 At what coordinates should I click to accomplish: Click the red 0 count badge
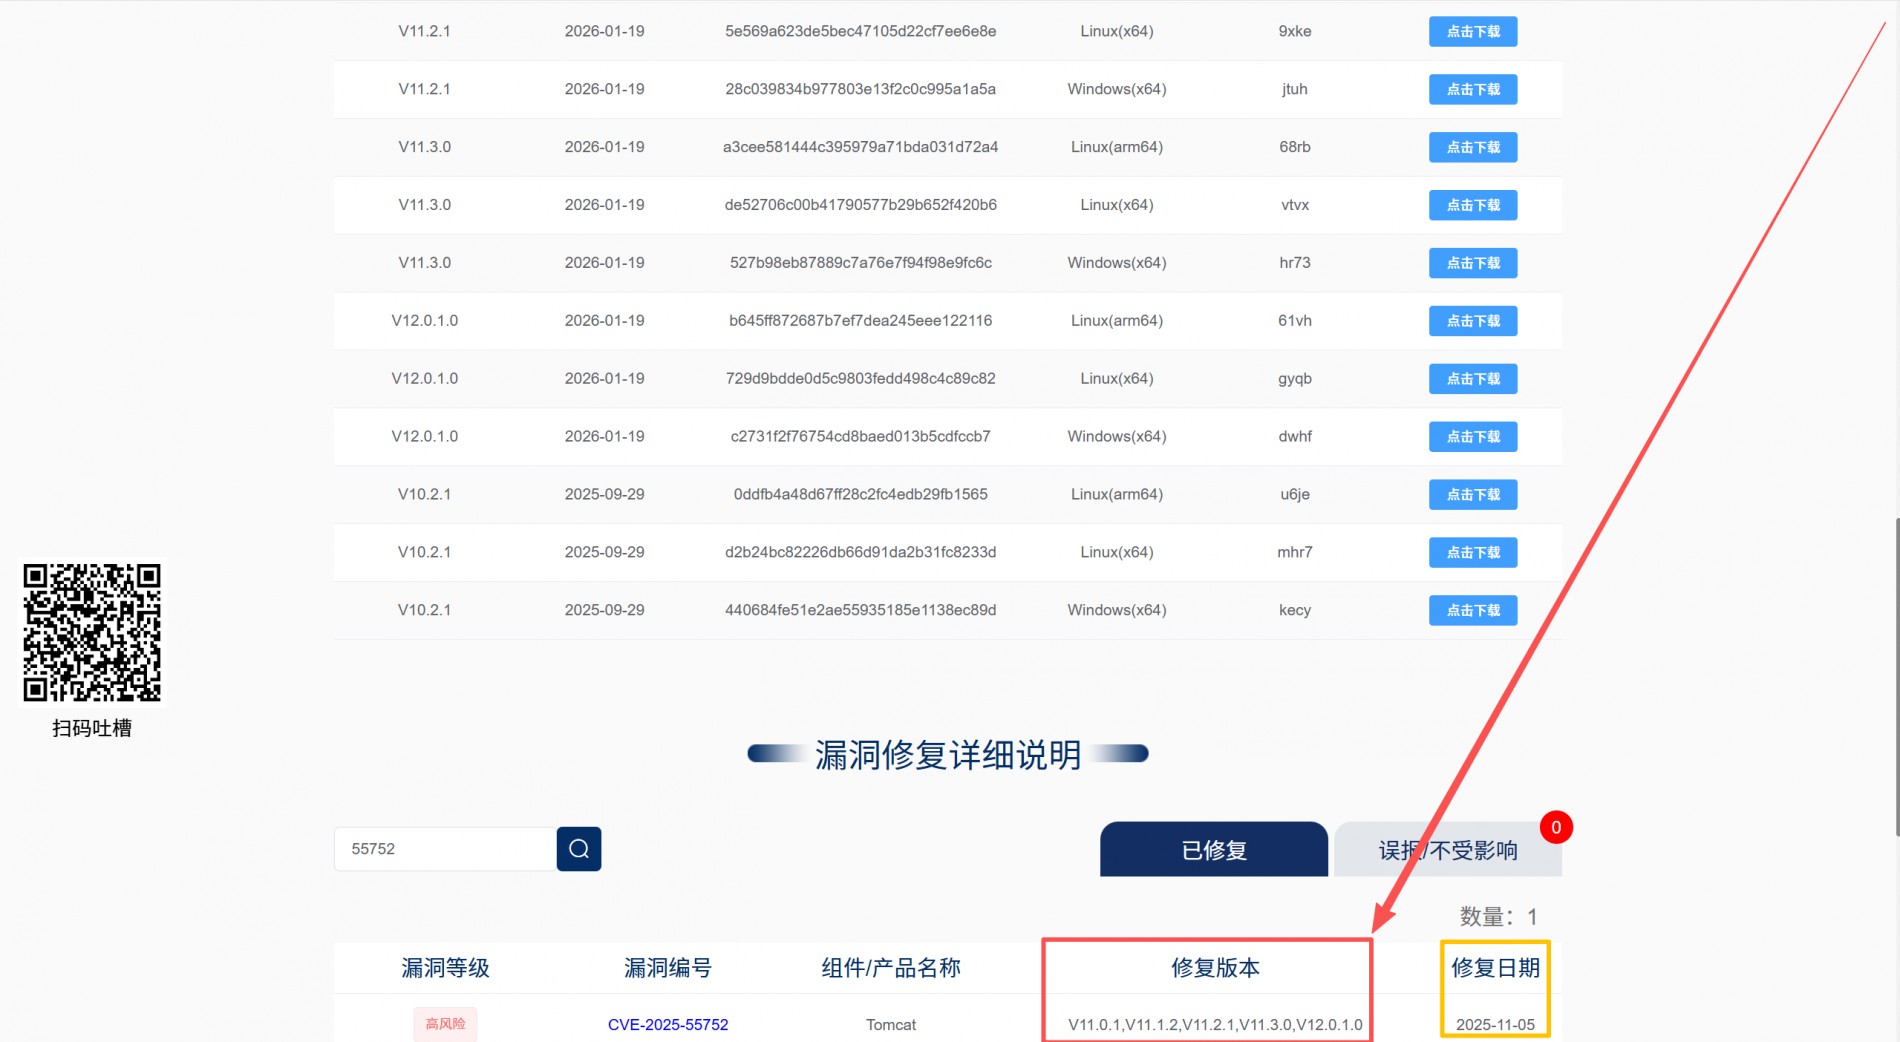point(1555,828)
